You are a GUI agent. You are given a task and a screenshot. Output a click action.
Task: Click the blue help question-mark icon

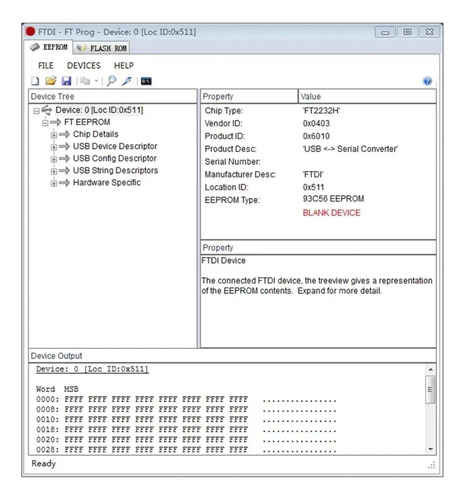427,81
